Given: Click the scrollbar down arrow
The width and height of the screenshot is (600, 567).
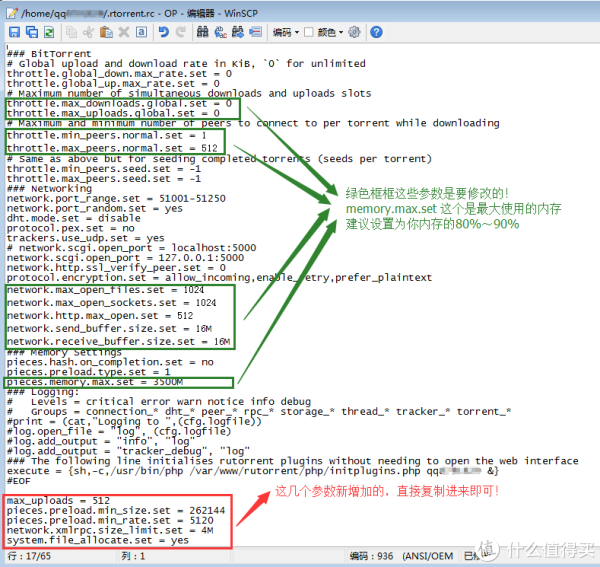Looking at the screenshot, I should (x=590, y=538).
